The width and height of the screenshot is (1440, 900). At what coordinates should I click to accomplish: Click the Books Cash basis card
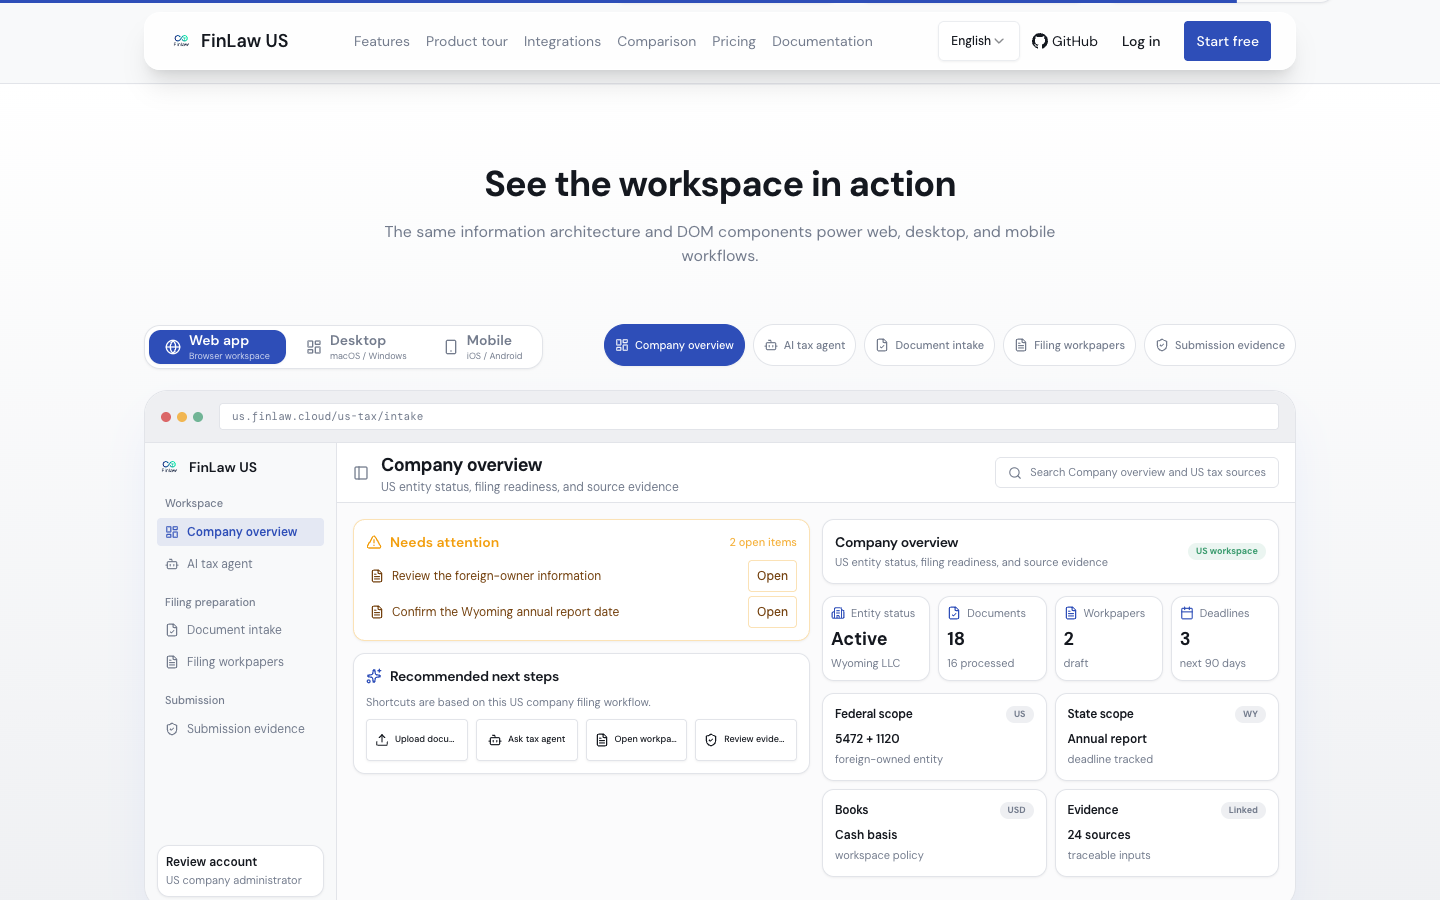pos(934,833)
